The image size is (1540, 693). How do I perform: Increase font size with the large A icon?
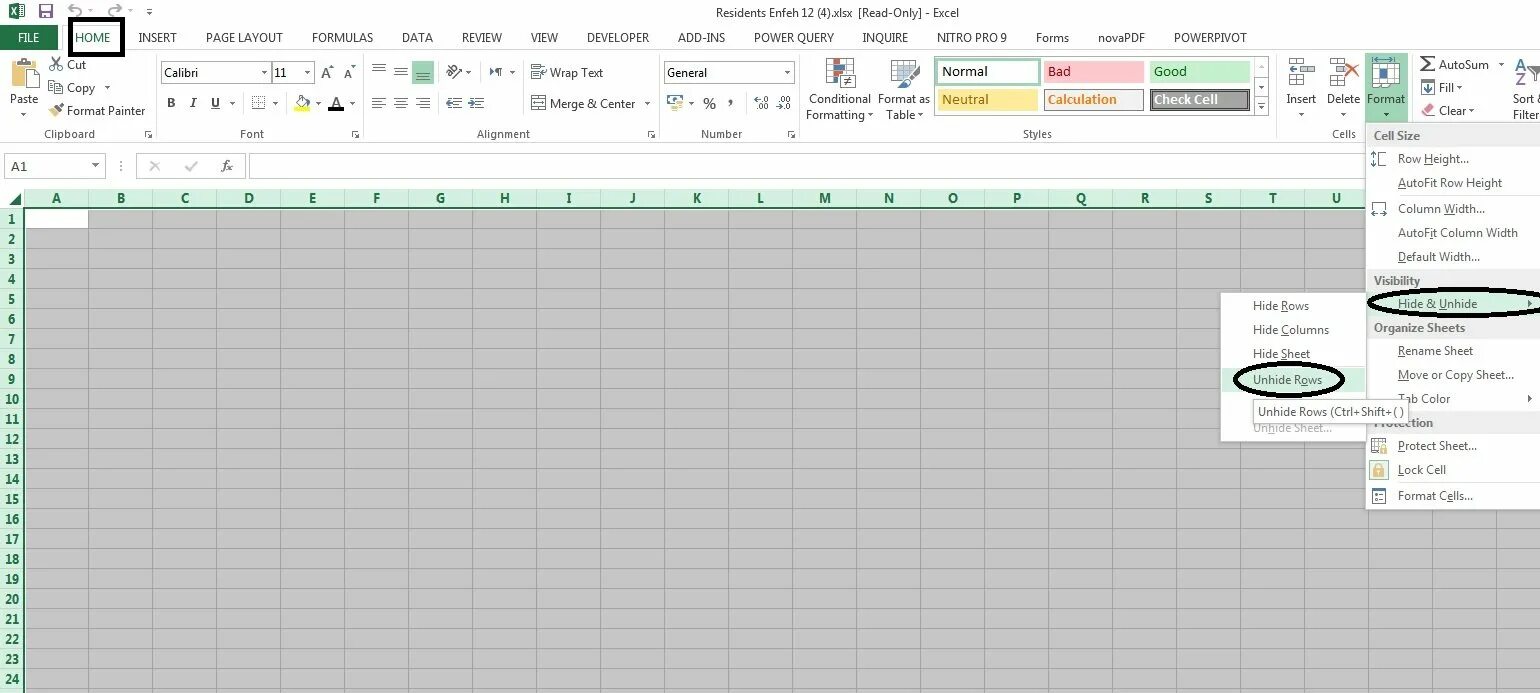coord(328,73)
